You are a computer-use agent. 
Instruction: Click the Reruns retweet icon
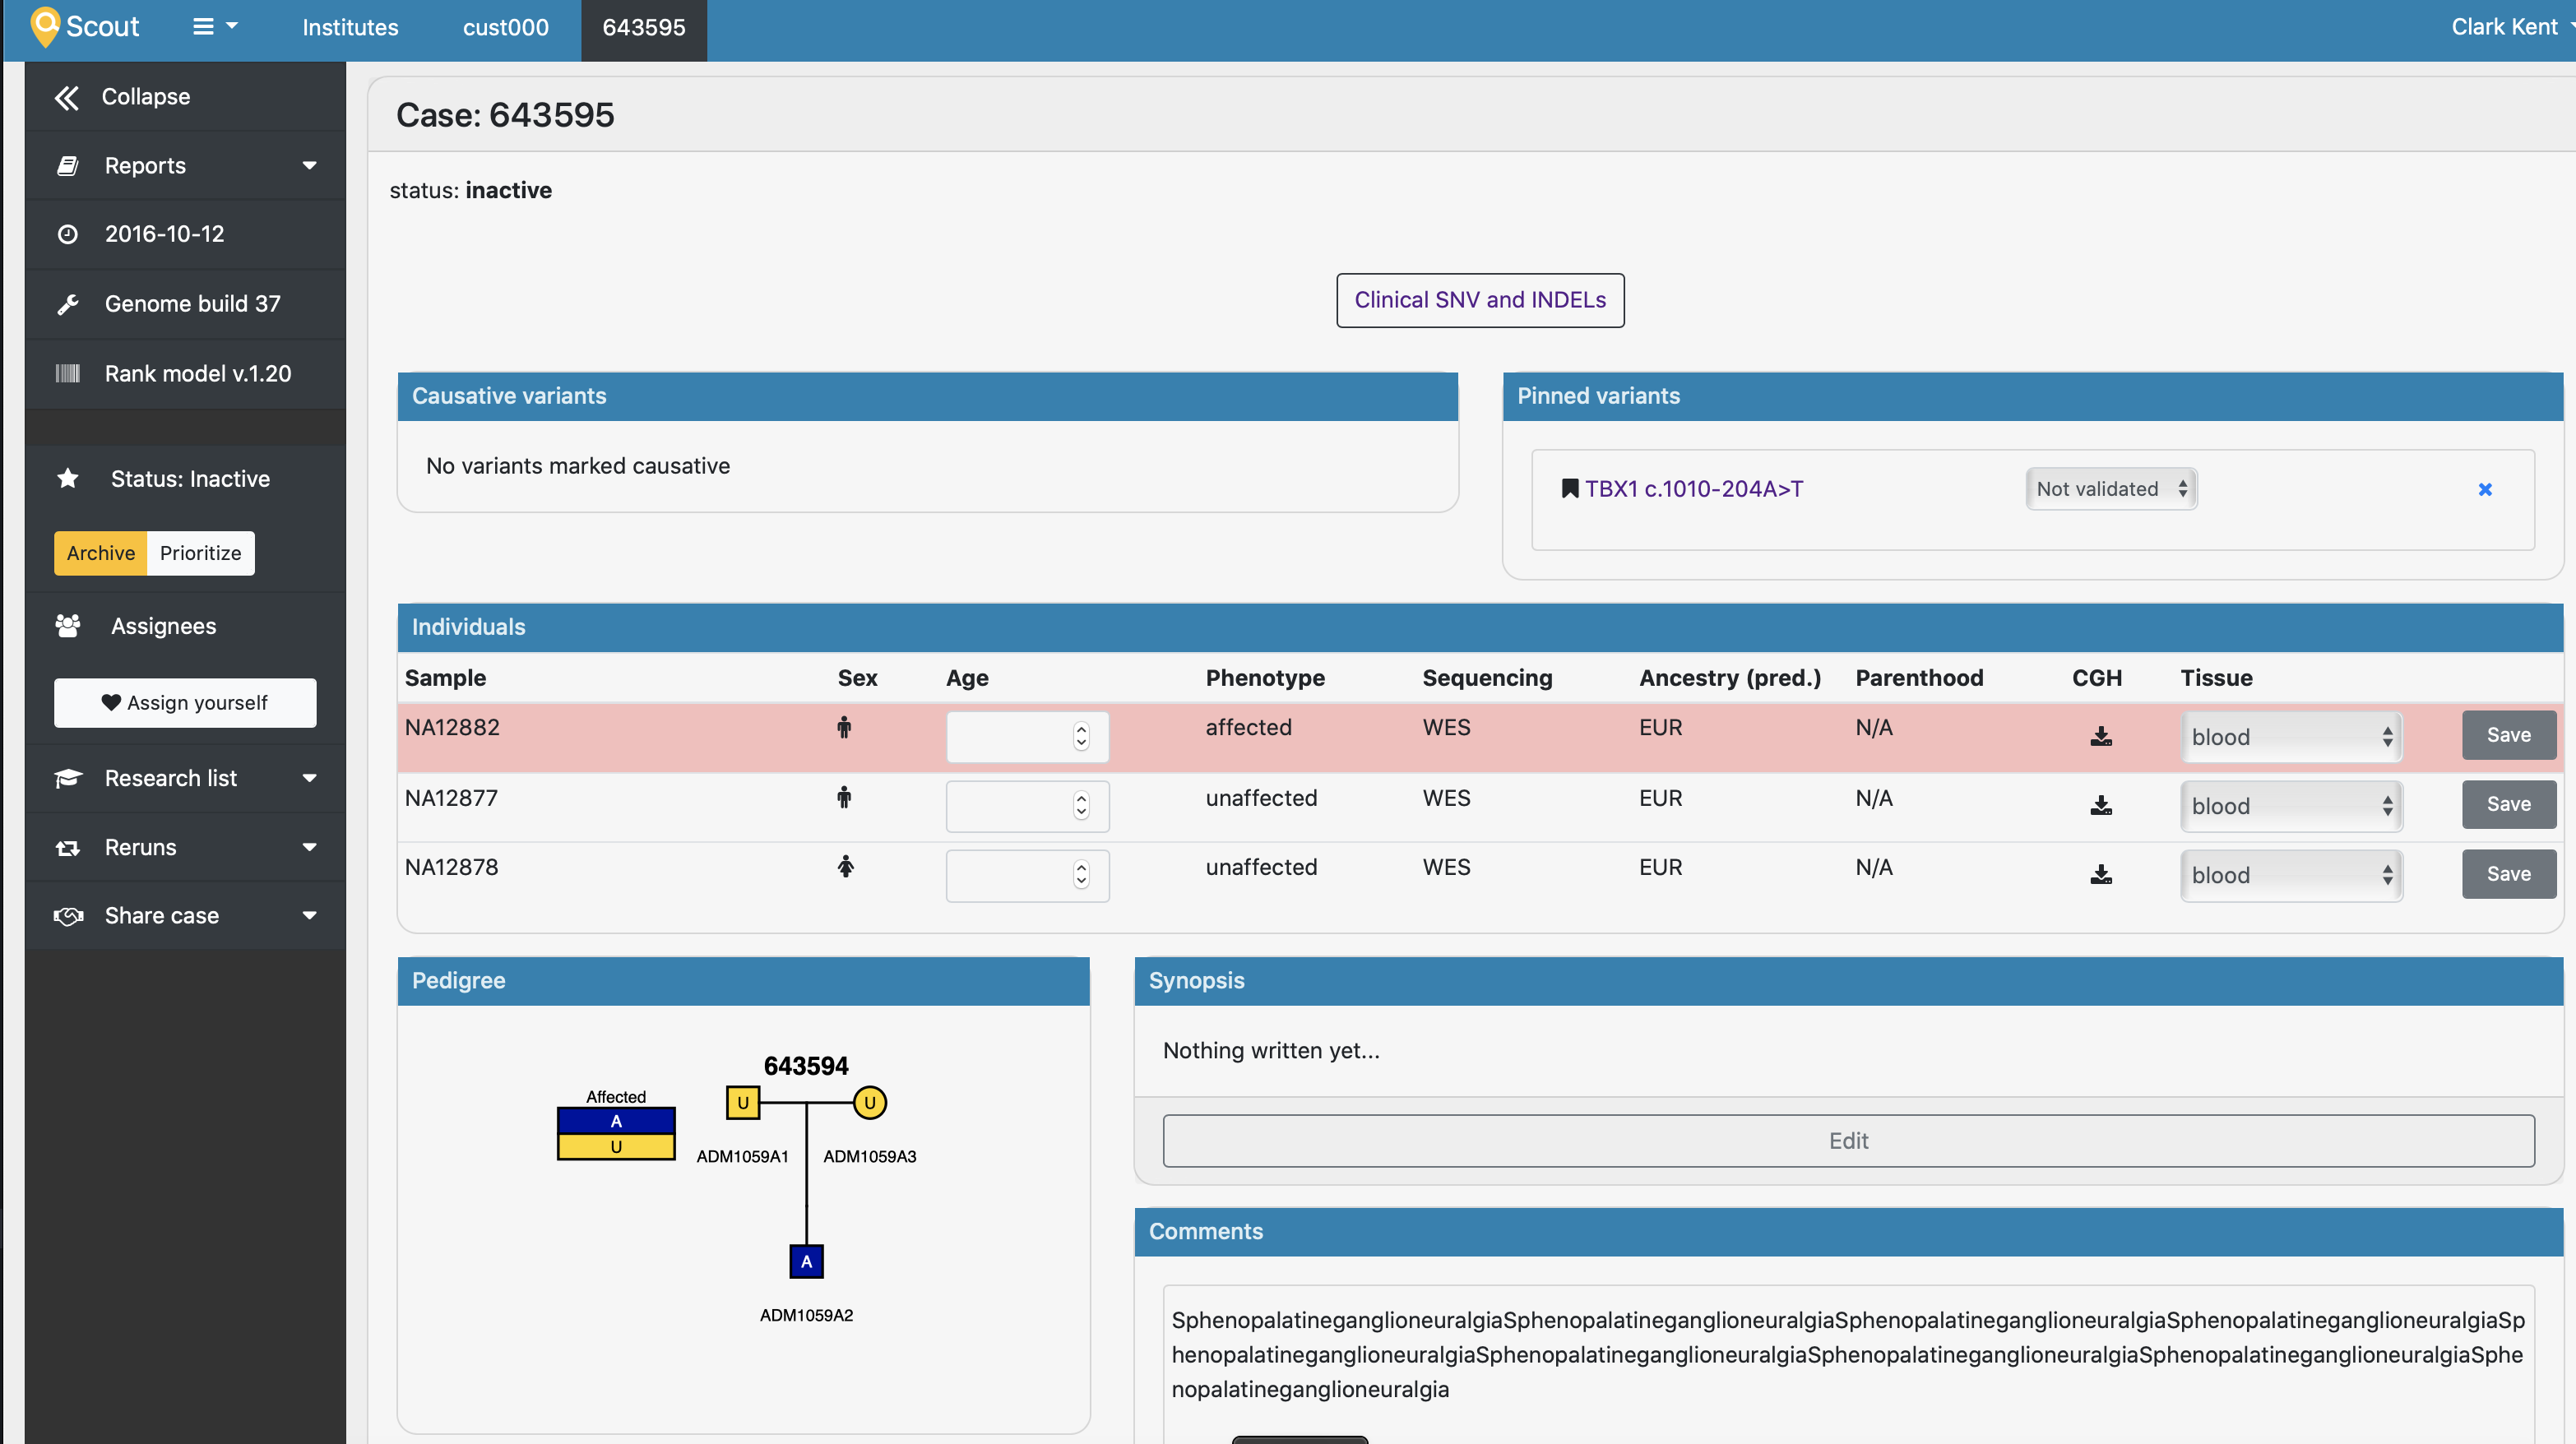[68, 848]
